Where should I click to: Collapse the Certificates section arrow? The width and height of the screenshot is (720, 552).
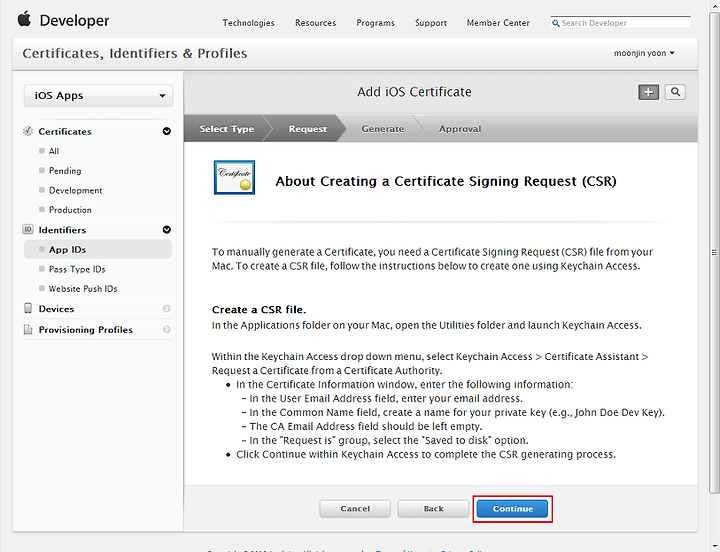click(167, 131)
